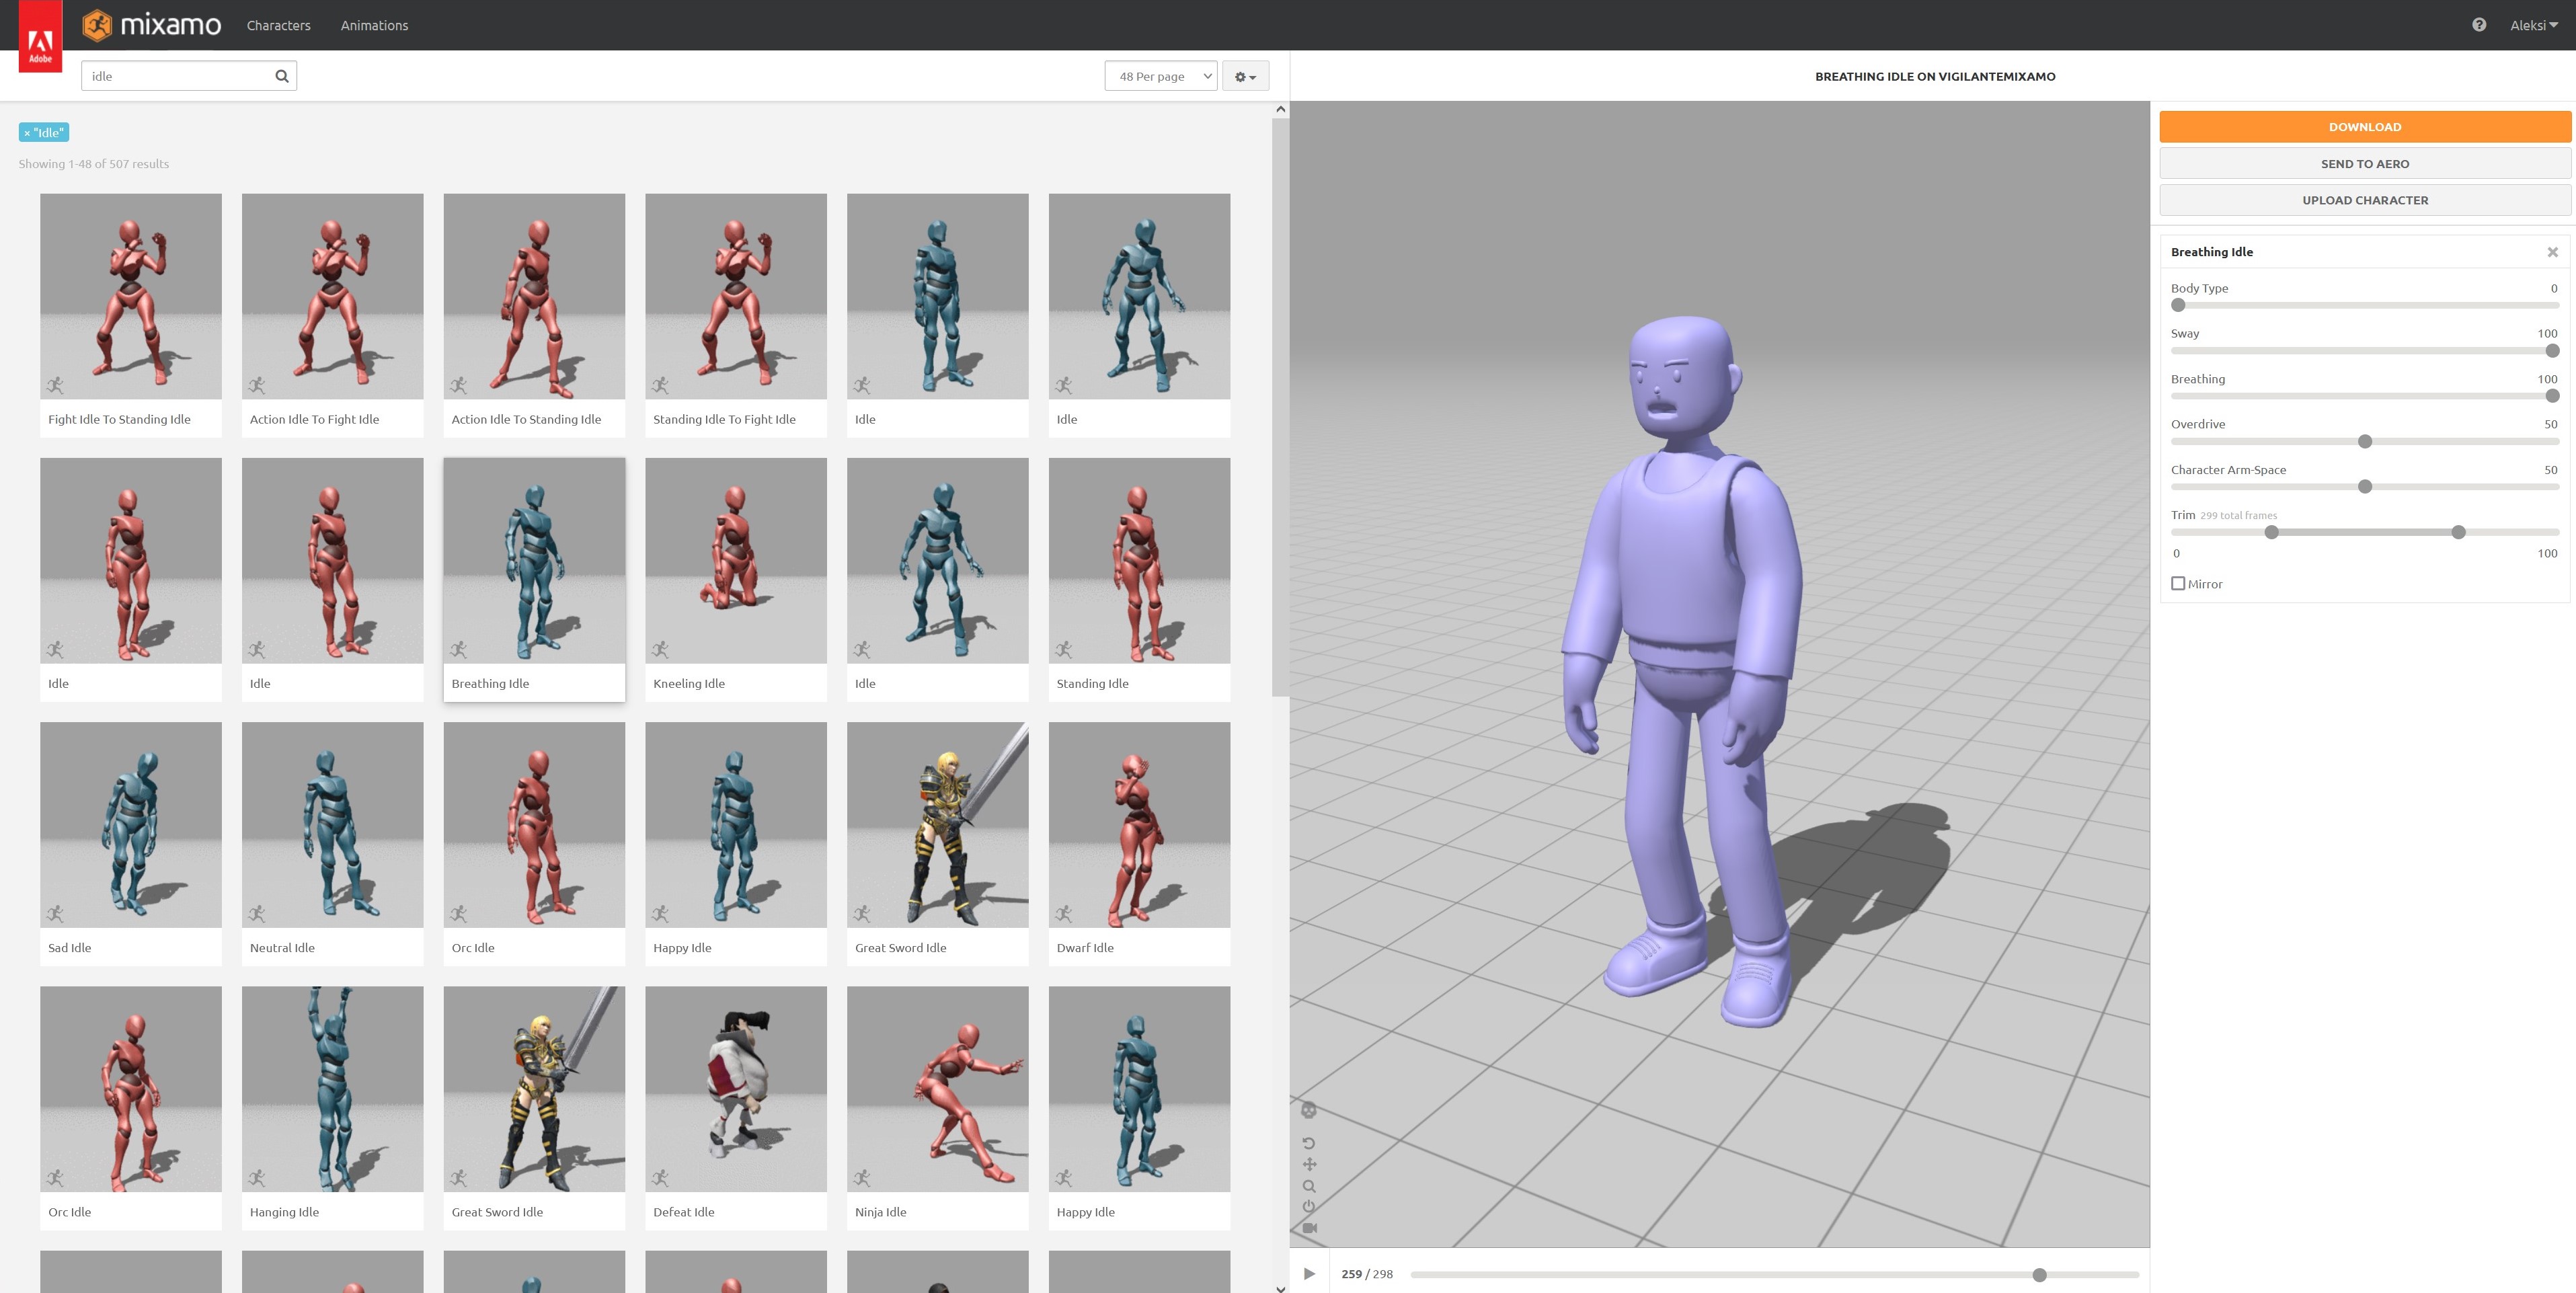2576x1293 pixels.
Task: Click the Trim slider left handle
Action: click(2271, 532)
